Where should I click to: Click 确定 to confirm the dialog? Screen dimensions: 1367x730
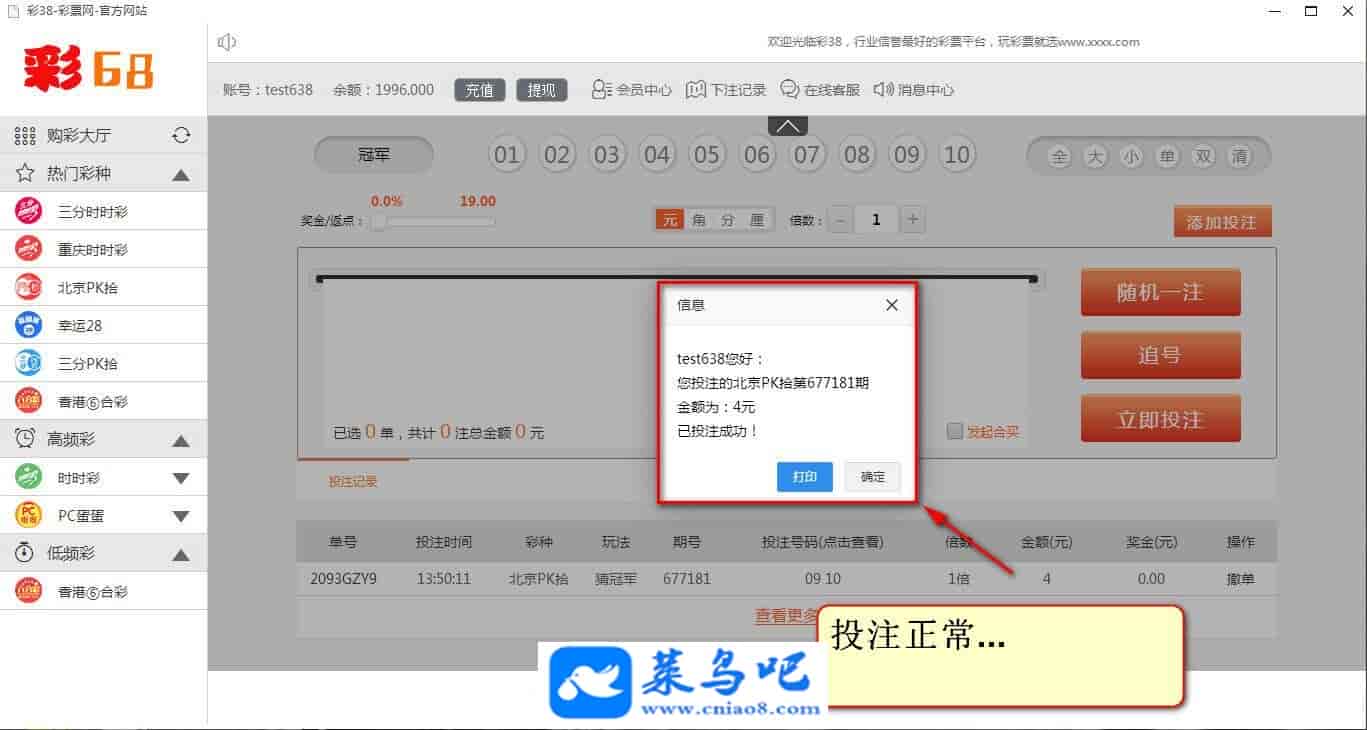pos(872,477)
